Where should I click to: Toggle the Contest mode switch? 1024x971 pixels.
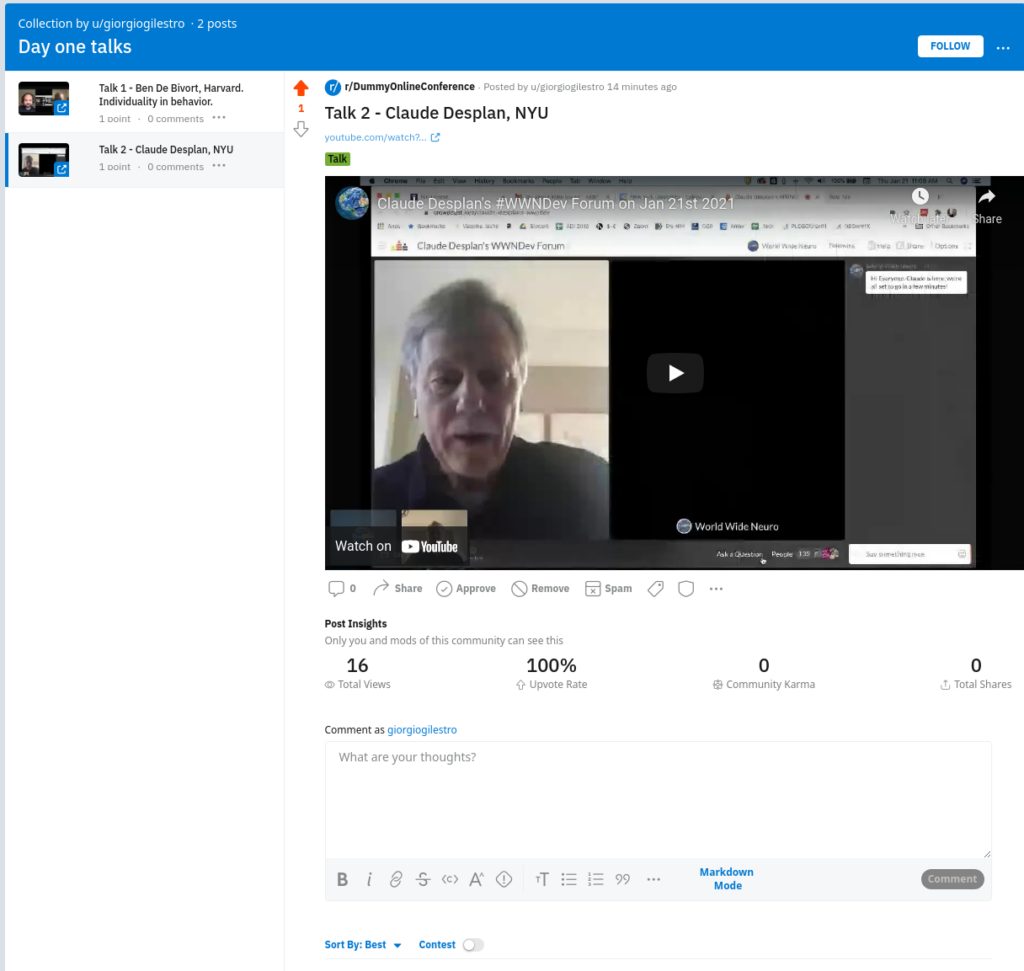(x=473, y=945)
